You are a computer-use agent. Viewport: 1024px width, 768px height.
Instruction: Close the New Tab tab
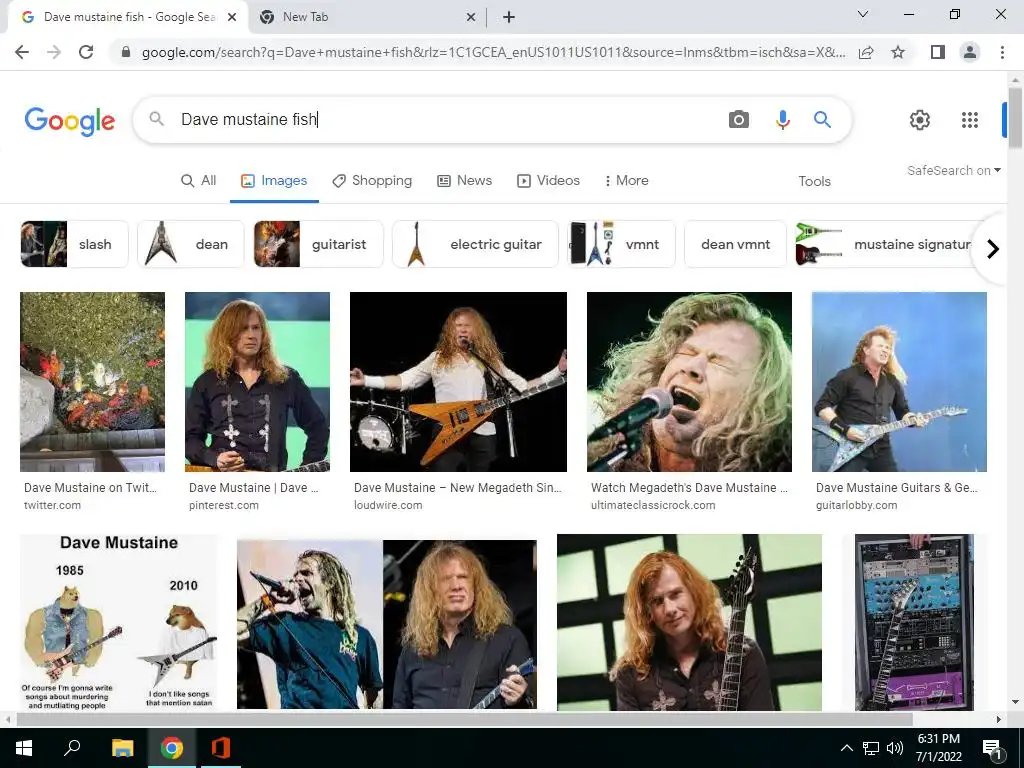(x=471, y=17)
